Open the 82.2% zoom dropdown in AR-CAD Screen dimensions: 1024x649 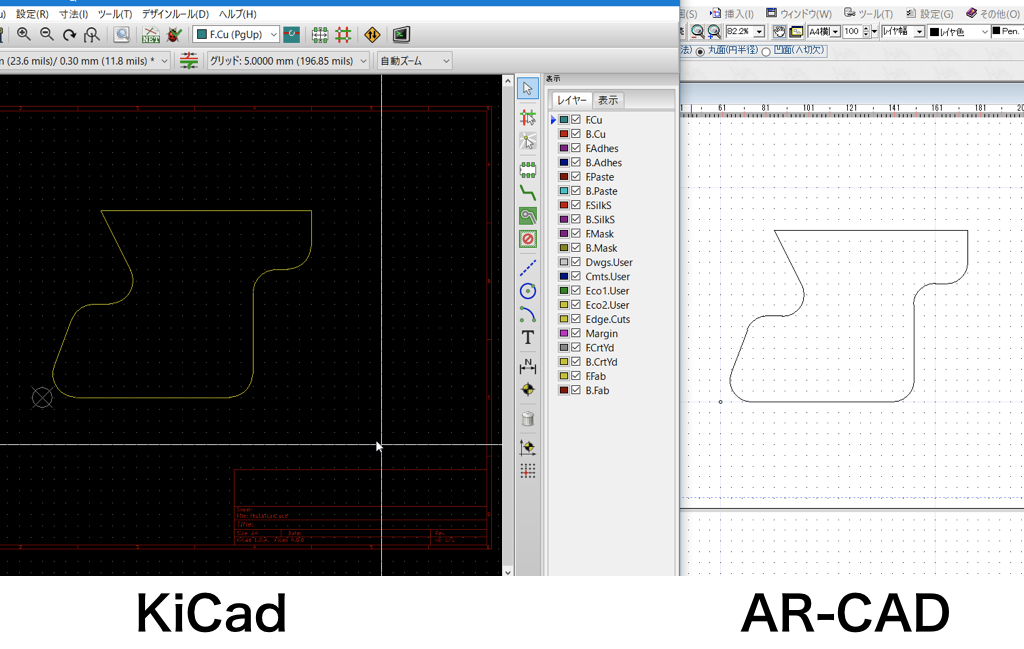pyautogui.click(x=745, y=31)
